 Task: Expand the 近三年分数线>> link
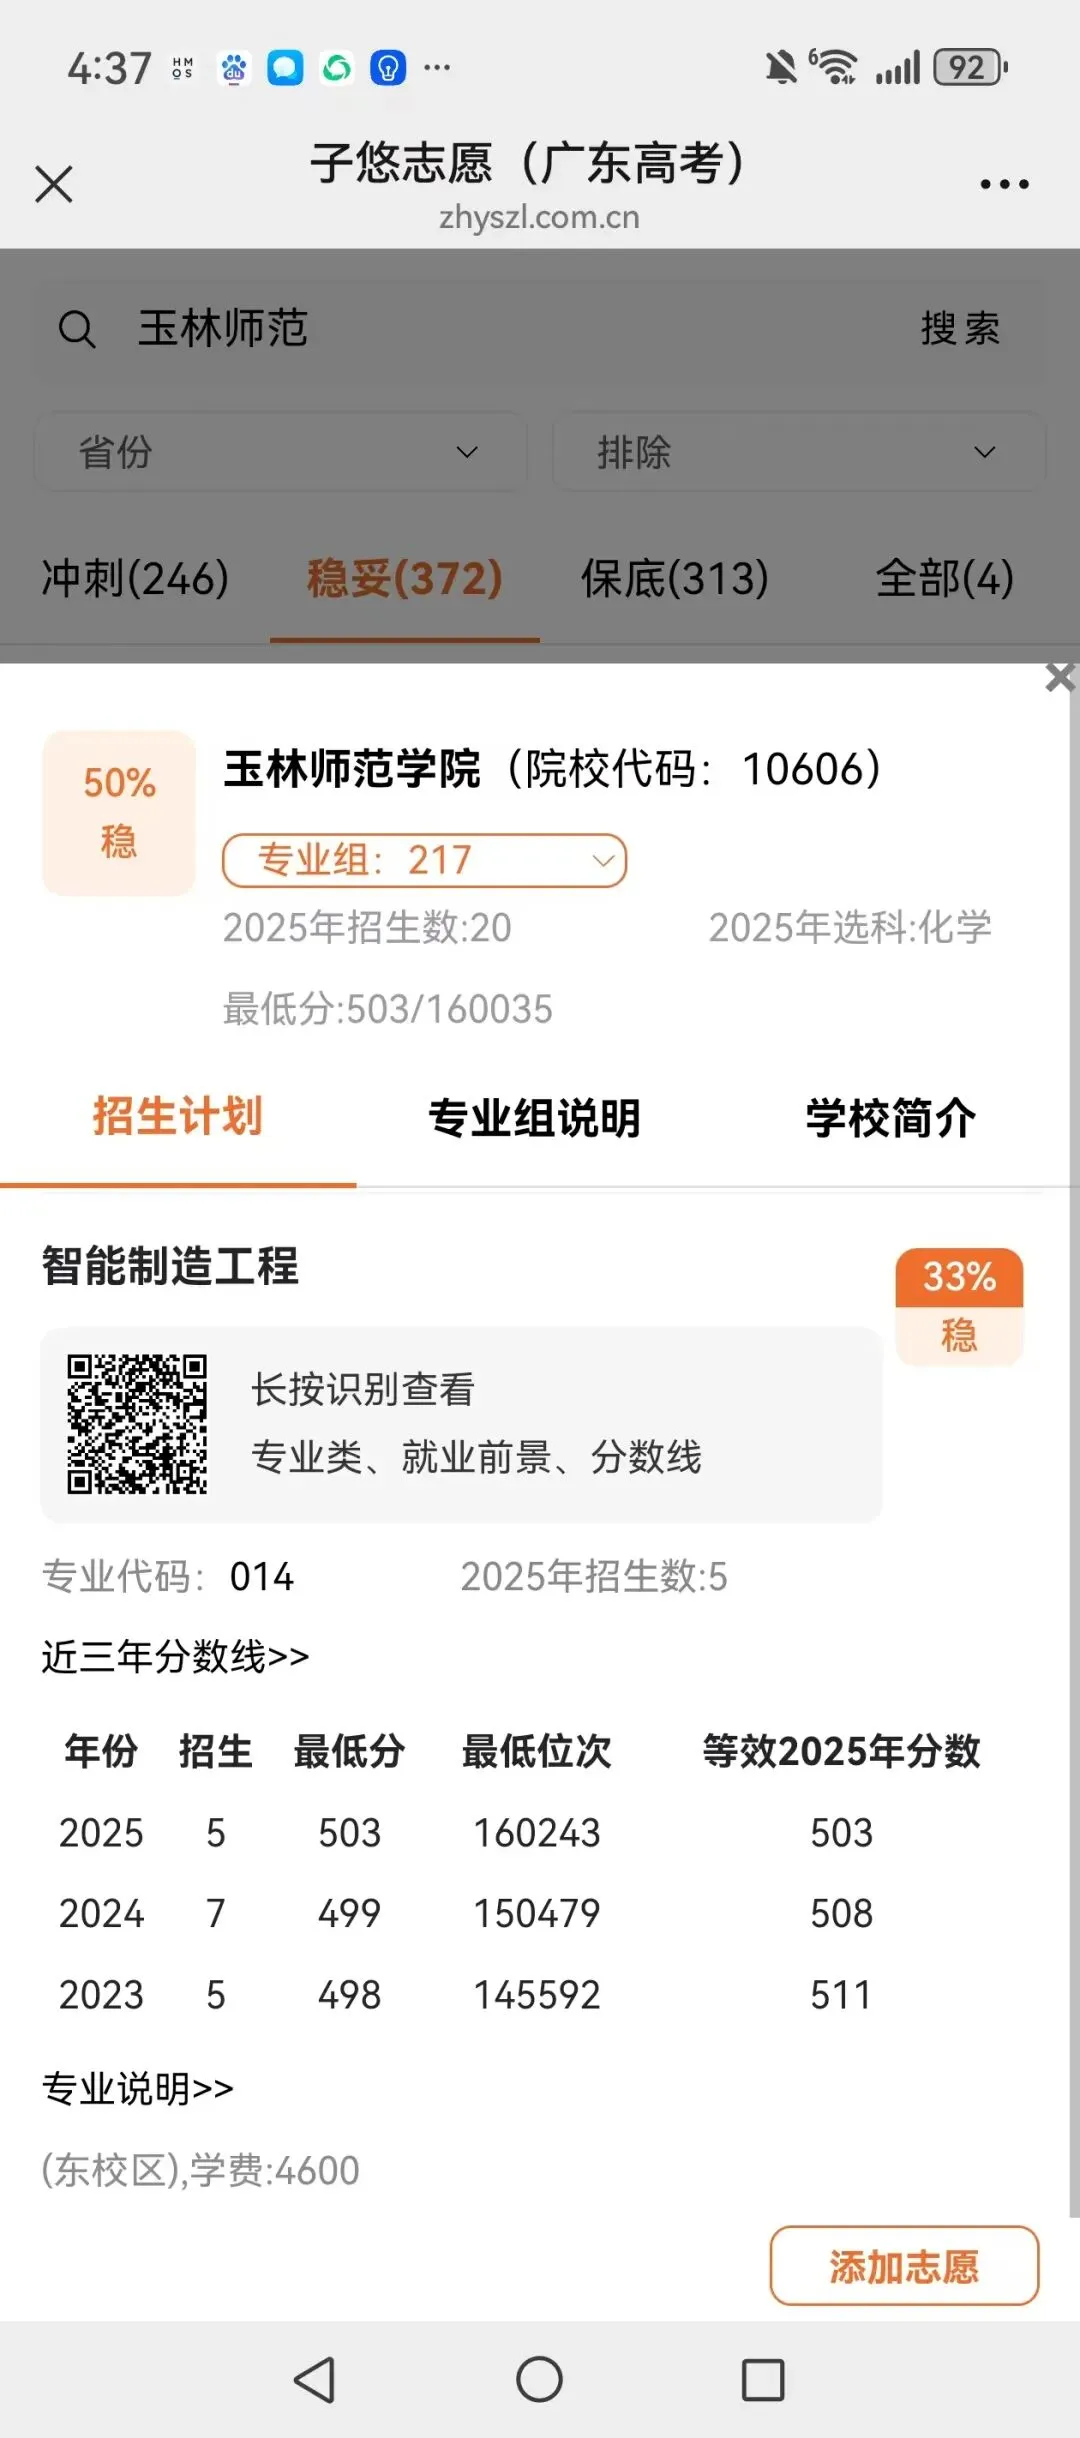(175, 1657)
